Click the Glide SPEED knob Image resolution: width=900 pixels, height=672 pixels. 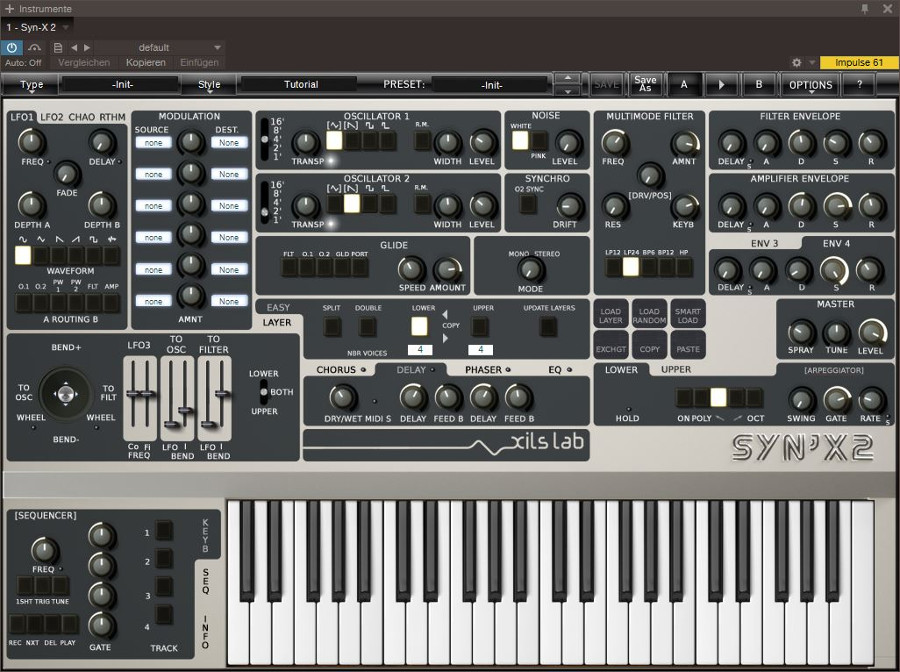tap(411, 269)
